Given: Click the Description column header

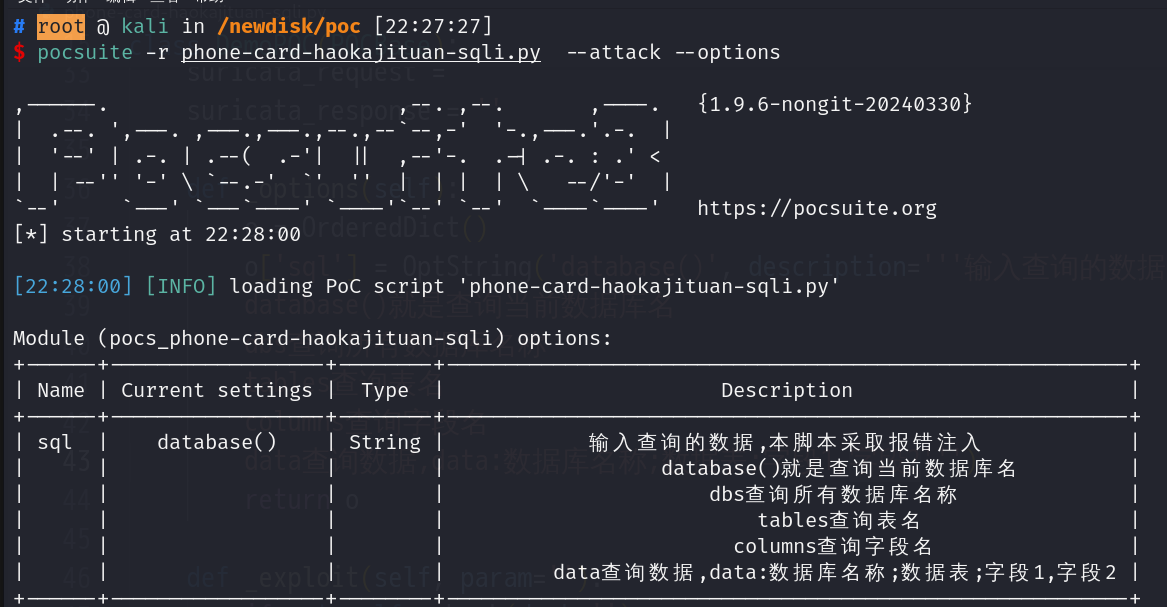Looking at the screenshot, I should (x=787, y=391).
